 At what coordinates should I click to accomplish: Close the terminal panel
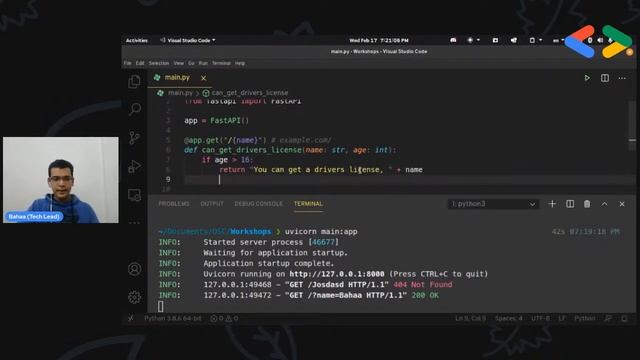[x=622, y=204]
